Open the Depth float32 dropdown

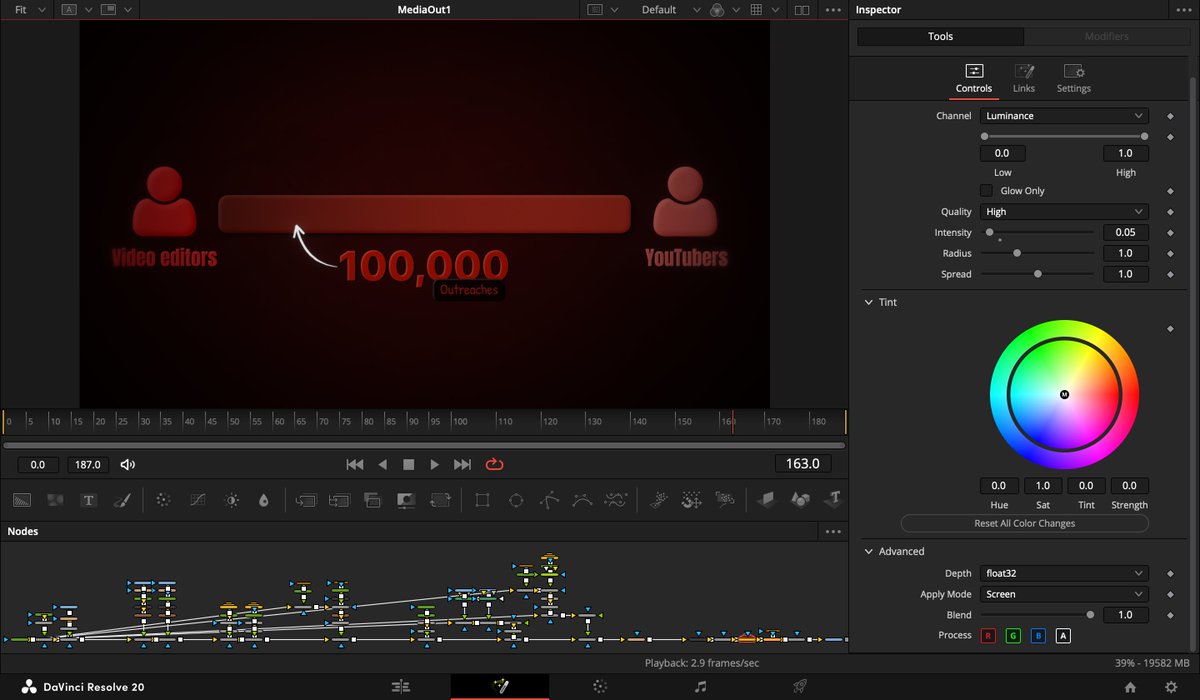point(1065,574)
